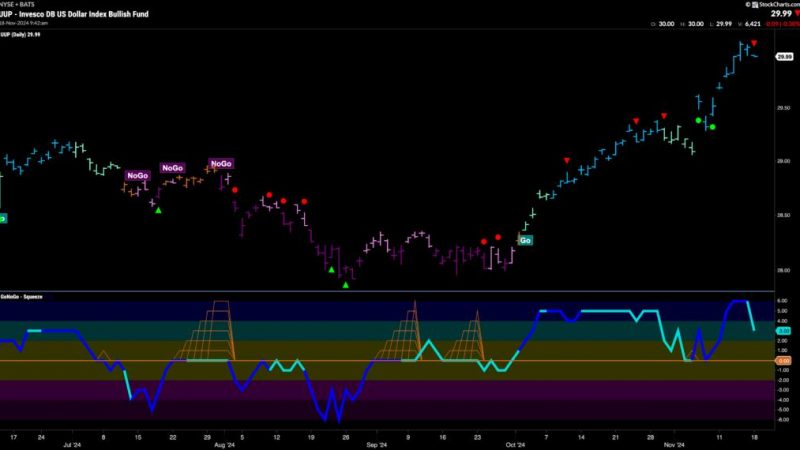Click the cyan 3.00 oscillator value tag
The image size is (800, 450).
point(783,331)
